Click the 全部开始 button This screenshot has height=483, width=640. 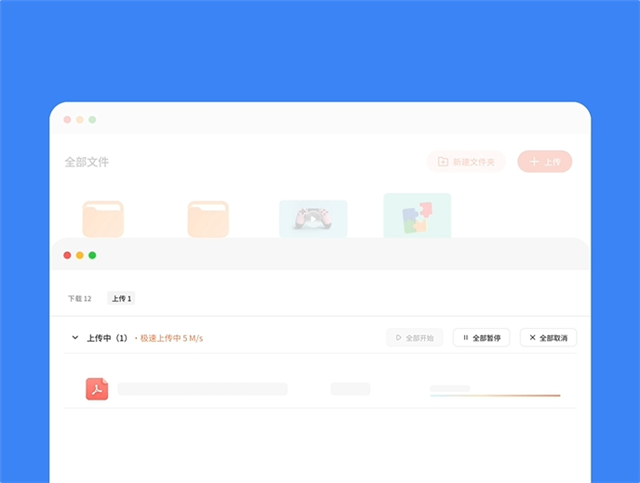pos(414,338)
